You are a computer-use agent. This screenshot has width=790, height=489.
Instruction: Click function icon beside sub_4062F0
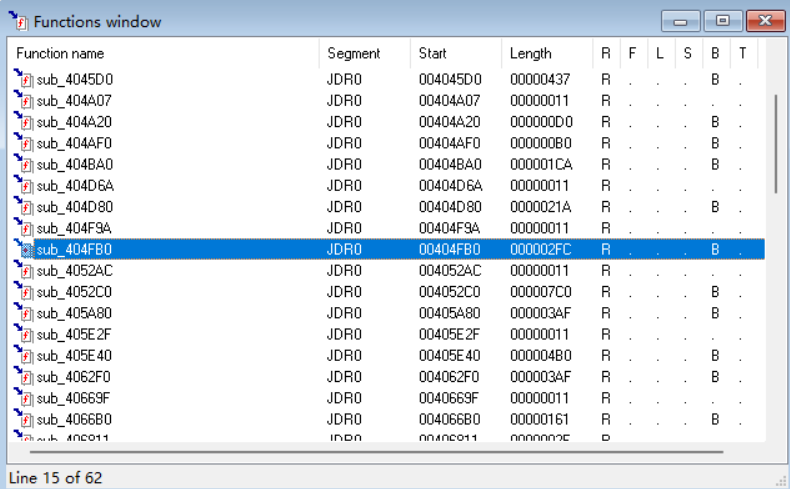[23, 376]
